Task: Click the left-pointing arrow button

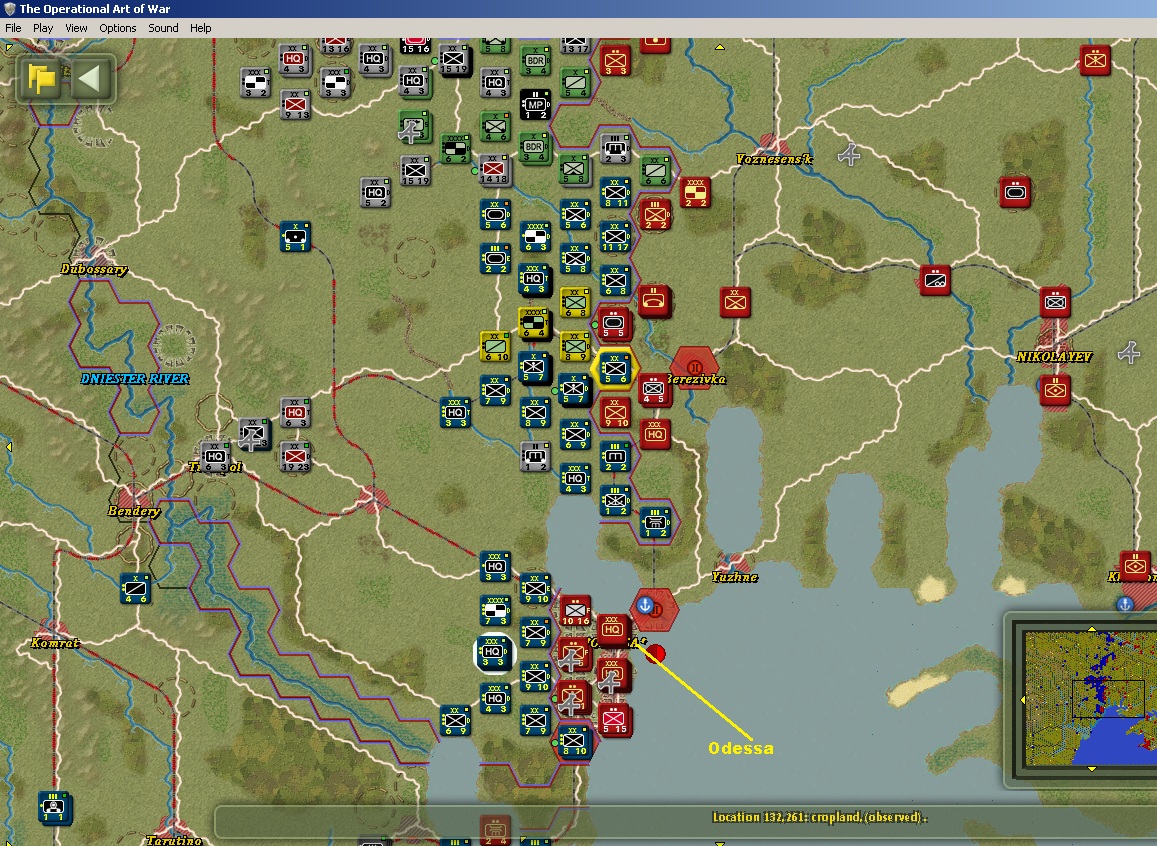Action: 89,78
